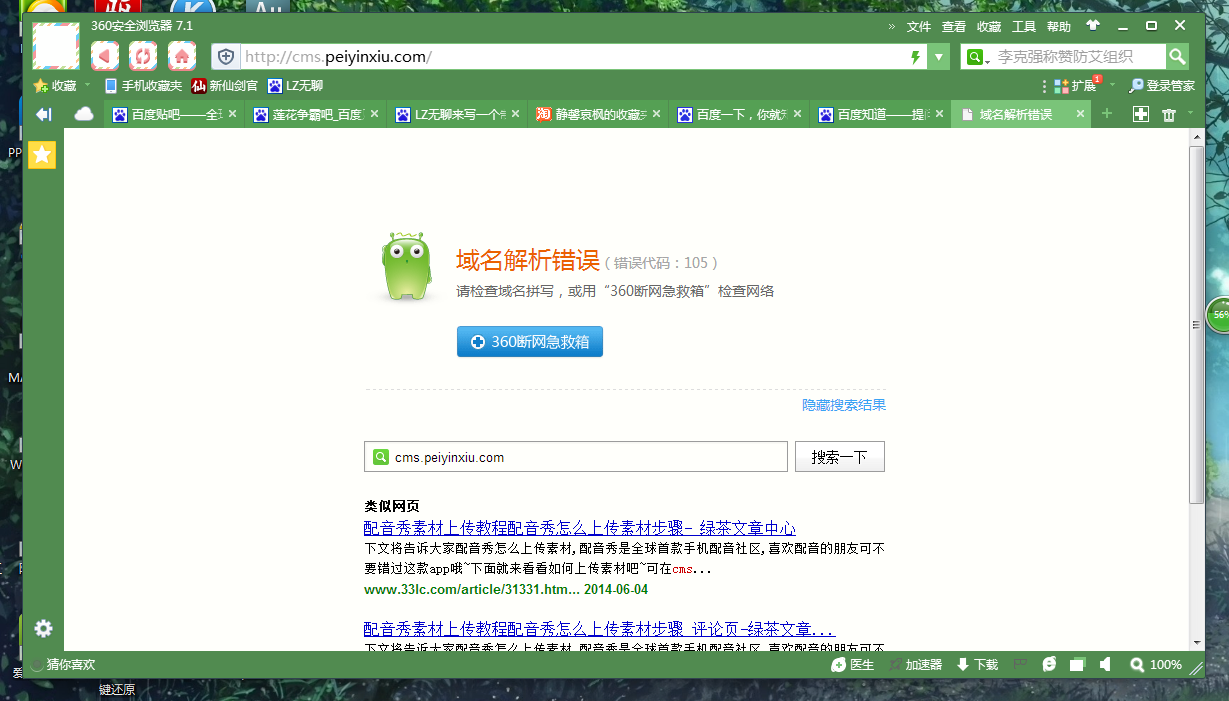This screenshot has height=701, width=1229.
Task: Click the scrollbar down arrow
Action: pos(1197,641)
